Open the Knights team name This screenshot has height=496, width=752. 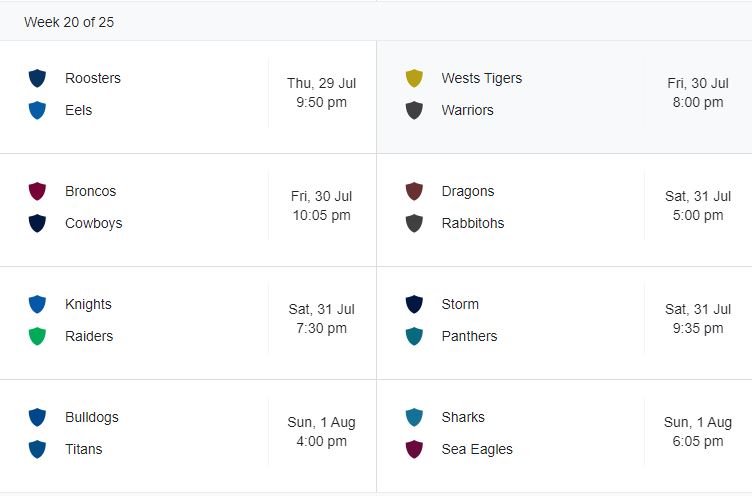[x=88, y=304]
